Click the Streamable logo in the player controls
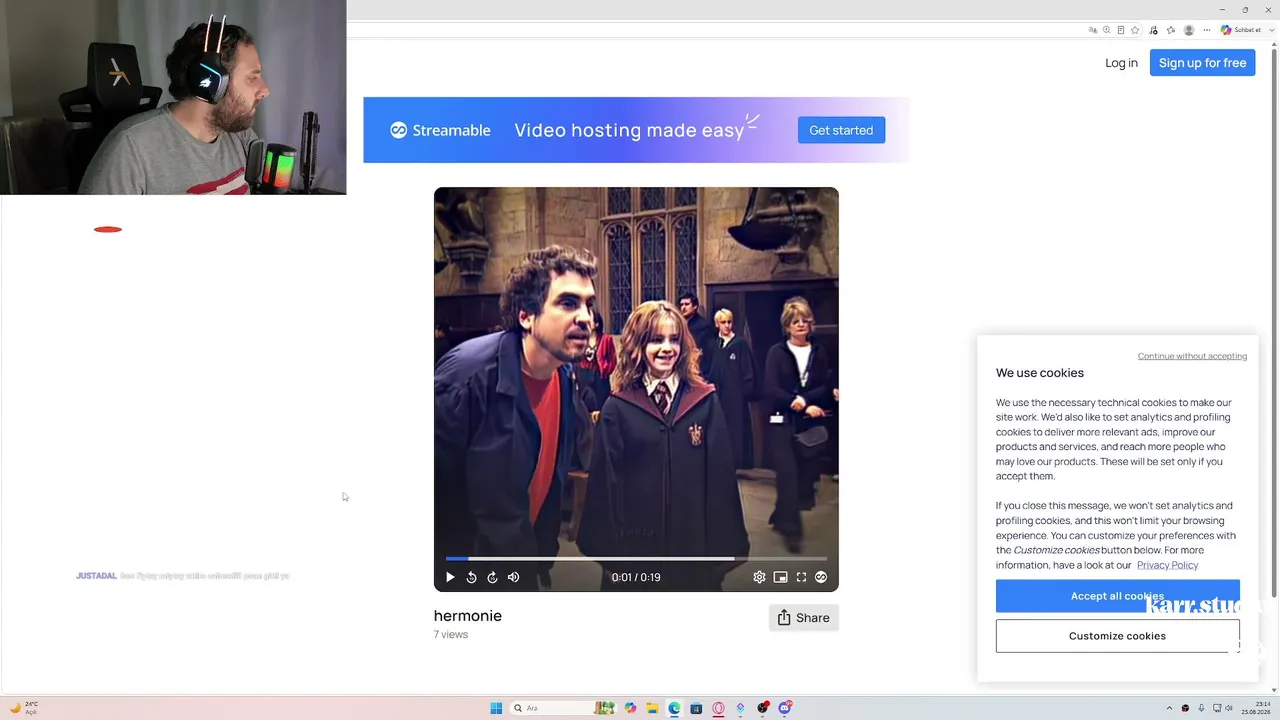The height and width of the screenshot is (720, 1280). pyautogui.click(x=821, y=577)
